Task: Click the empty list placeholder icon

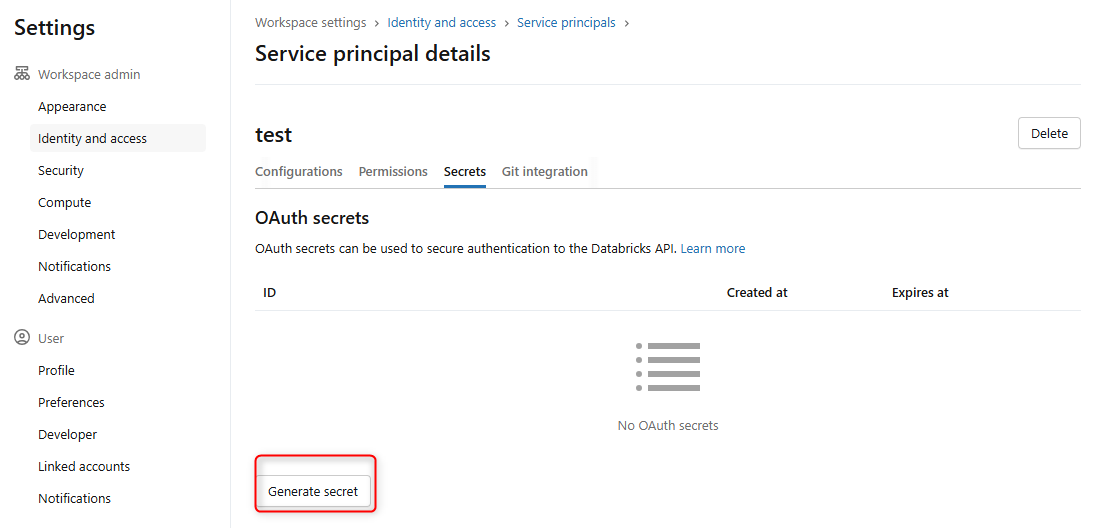Action: [668, 366]
